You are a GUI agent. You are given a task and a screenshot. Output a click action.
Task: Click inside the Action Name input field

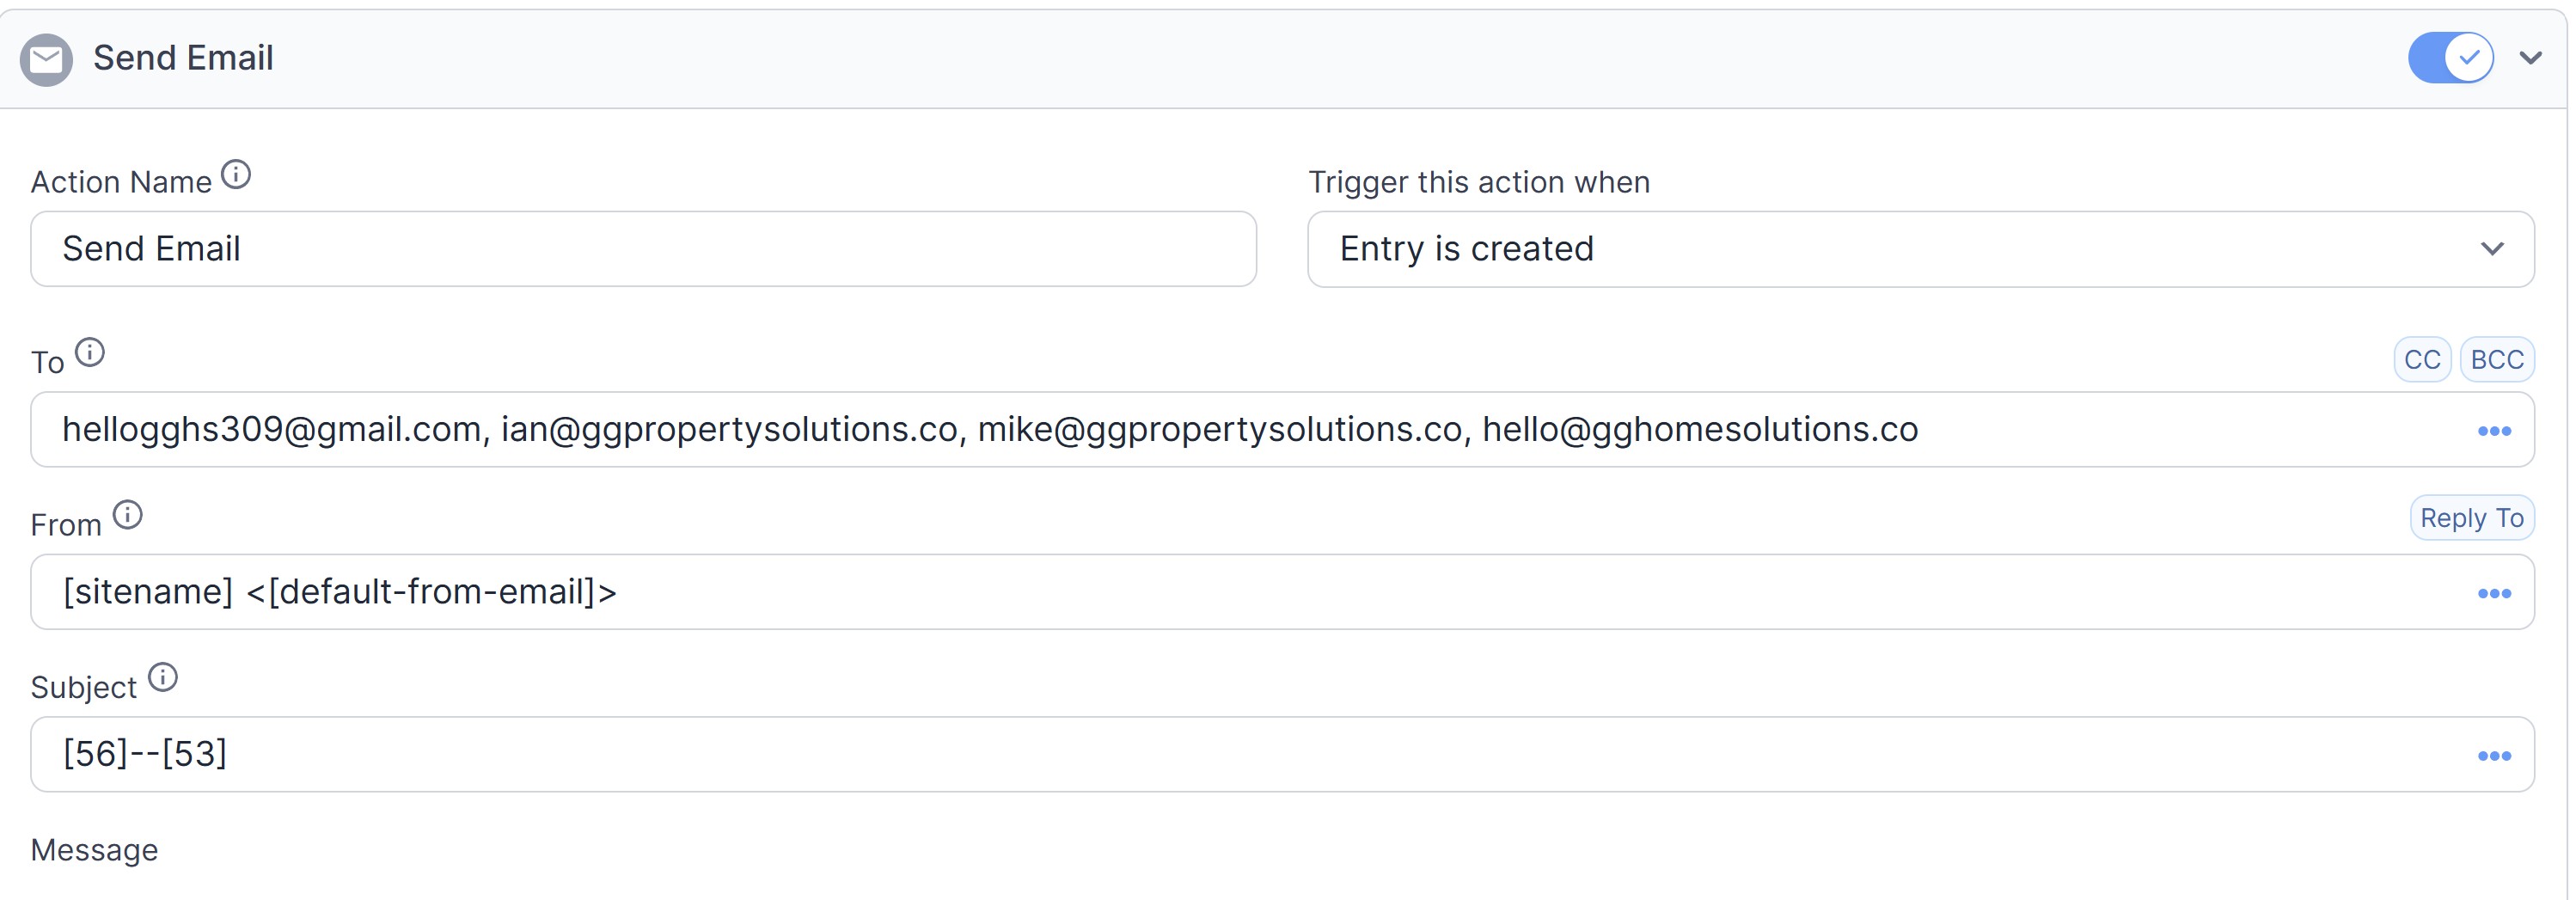click(x=643, y=249)
